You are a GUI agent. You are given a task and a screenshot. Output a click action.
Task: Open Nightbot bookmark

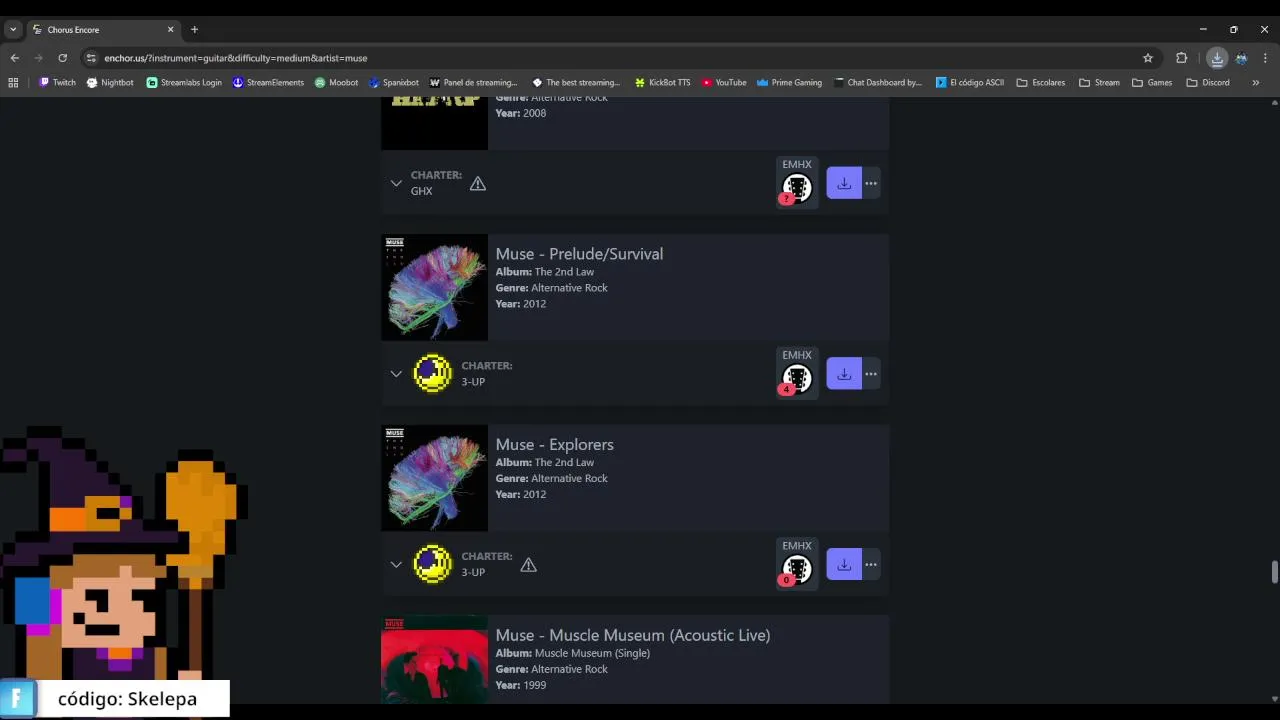pos(110,82)
